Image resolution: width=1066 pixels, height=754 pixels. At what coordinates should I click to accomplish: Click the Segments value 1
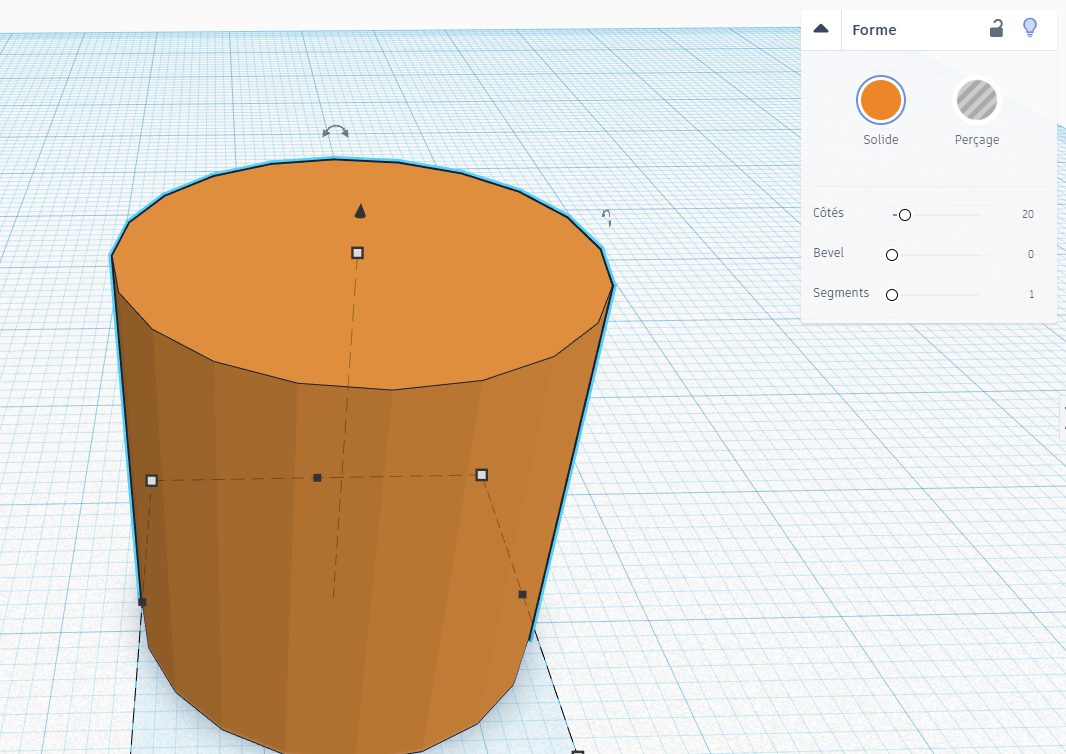pyautogui.click(x=1031, y=294)
